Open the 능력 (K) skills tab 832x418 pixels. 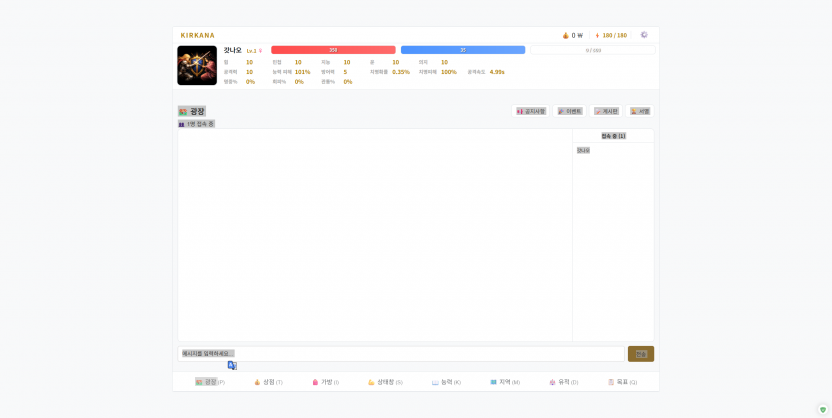click(446, 382)
